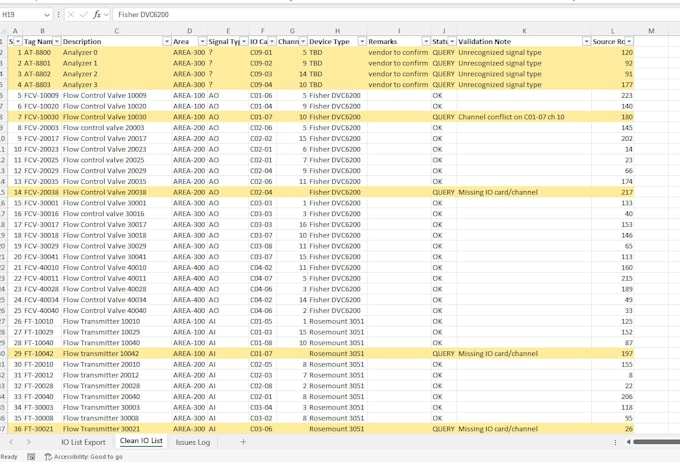Click the Analyzer 2 description cell
The height and width of the screenshot is (462, 680).
click(117, 74)
